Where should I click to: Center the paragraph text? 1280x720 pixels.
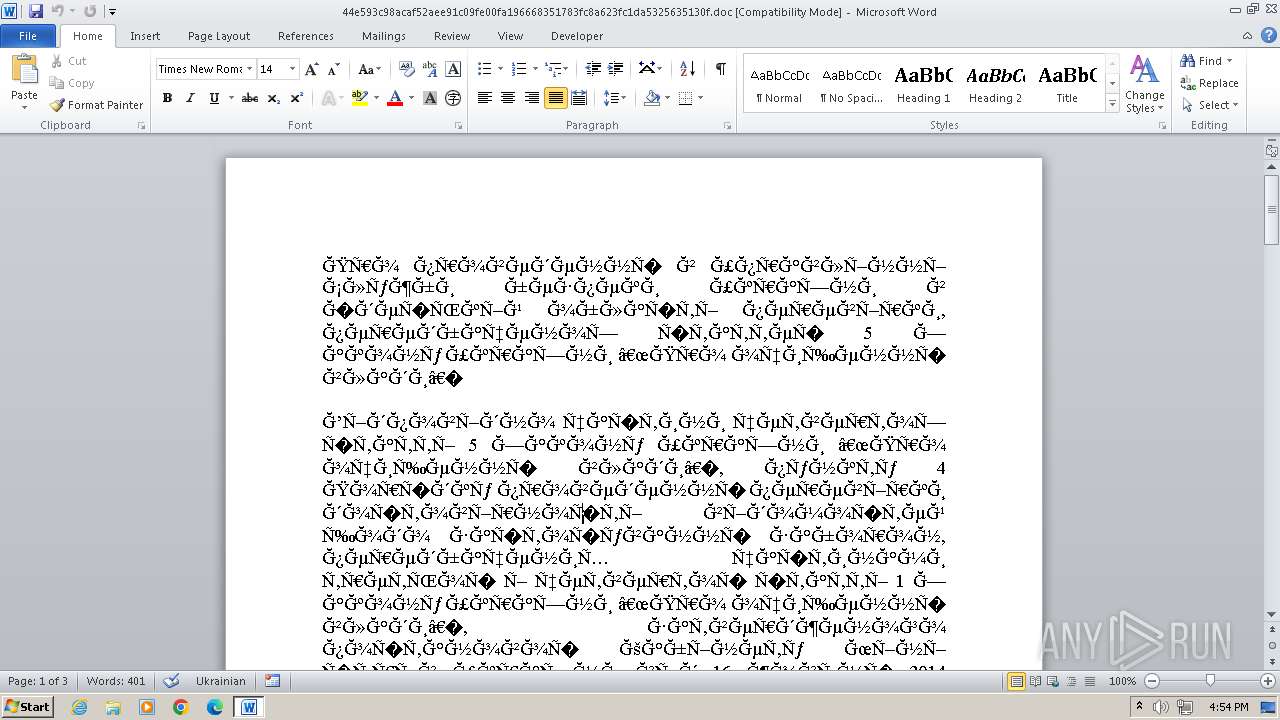pyautogui.click(x=508, y=98)
